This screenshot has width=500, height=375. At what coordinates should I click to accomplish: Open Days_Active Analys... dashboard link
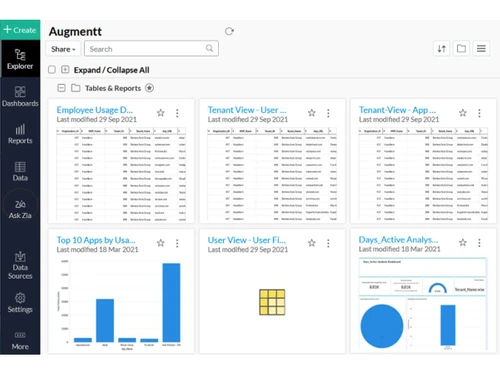[x=398, y=240]
